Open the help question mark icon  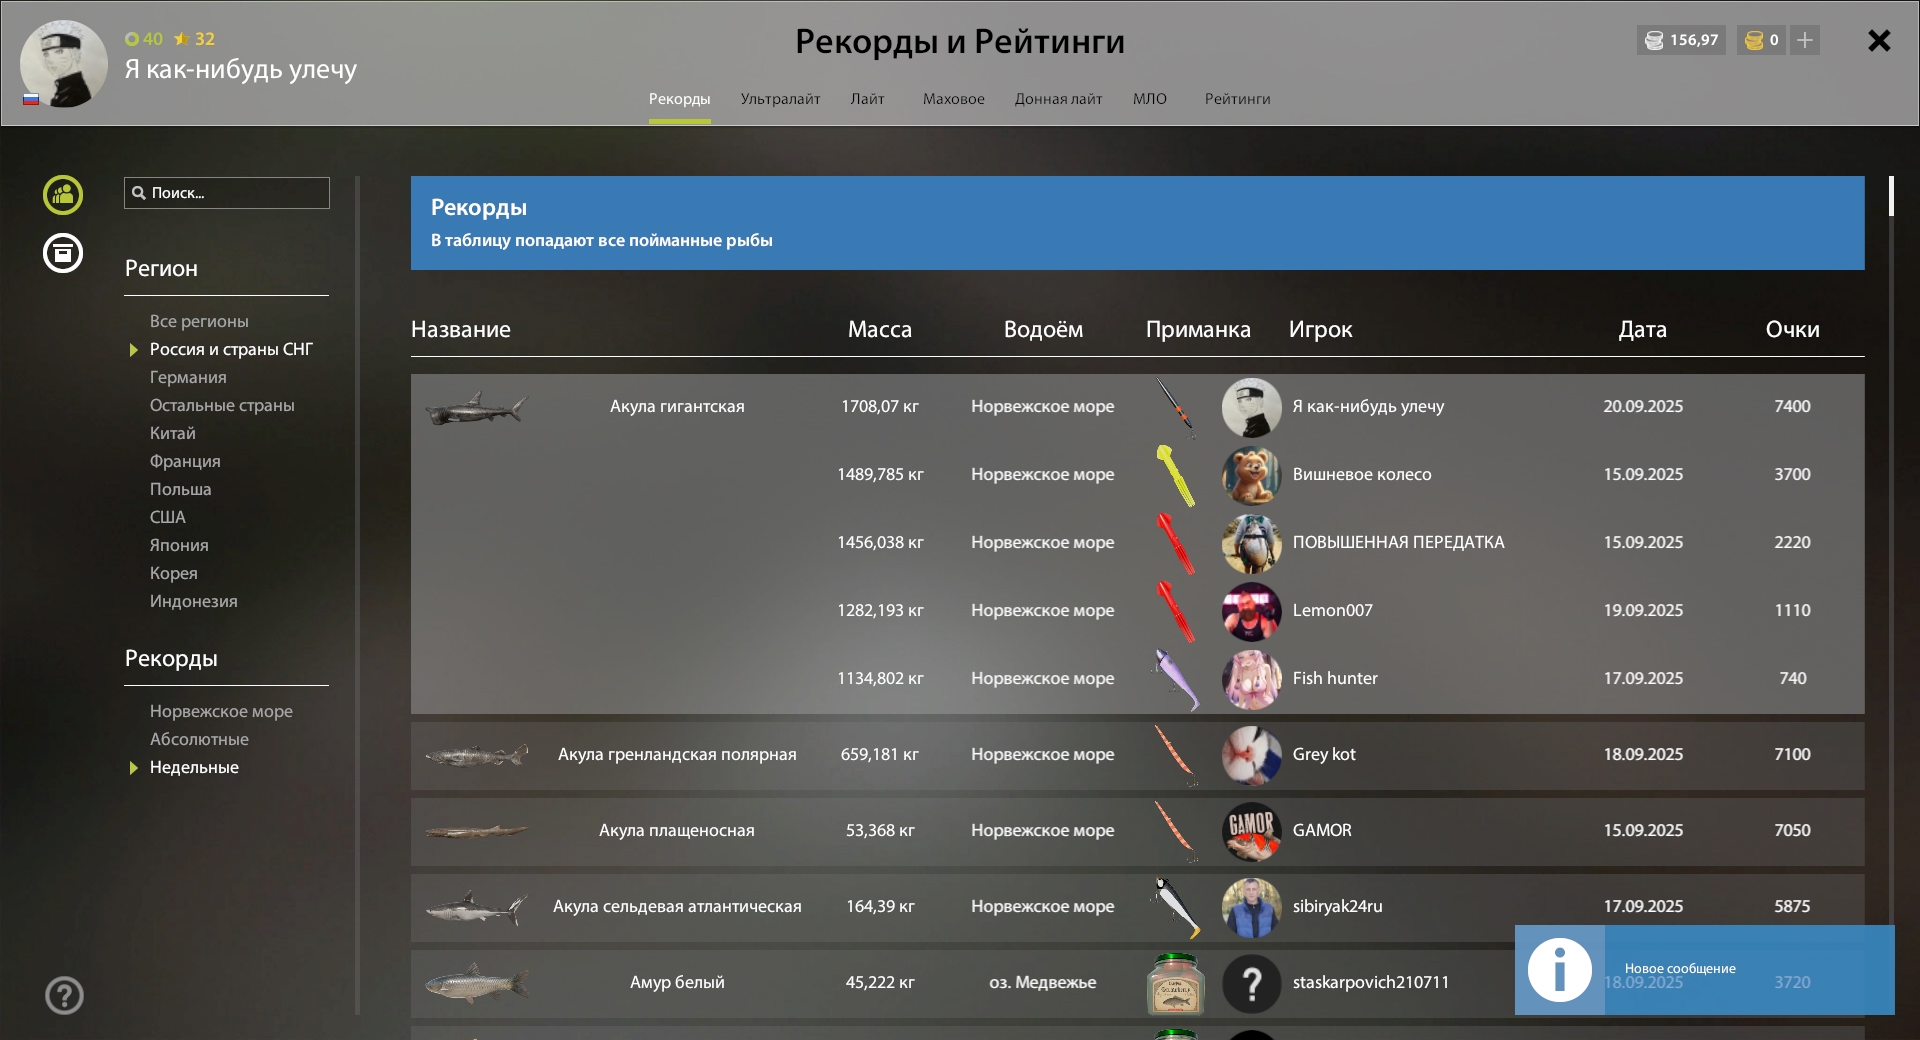coord(64,995)
